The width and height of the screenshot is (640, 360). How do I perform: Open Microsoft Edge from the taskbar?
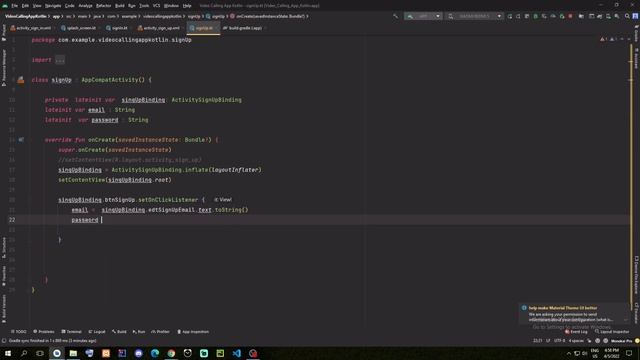pyautogui.click(x=155, y=353)
